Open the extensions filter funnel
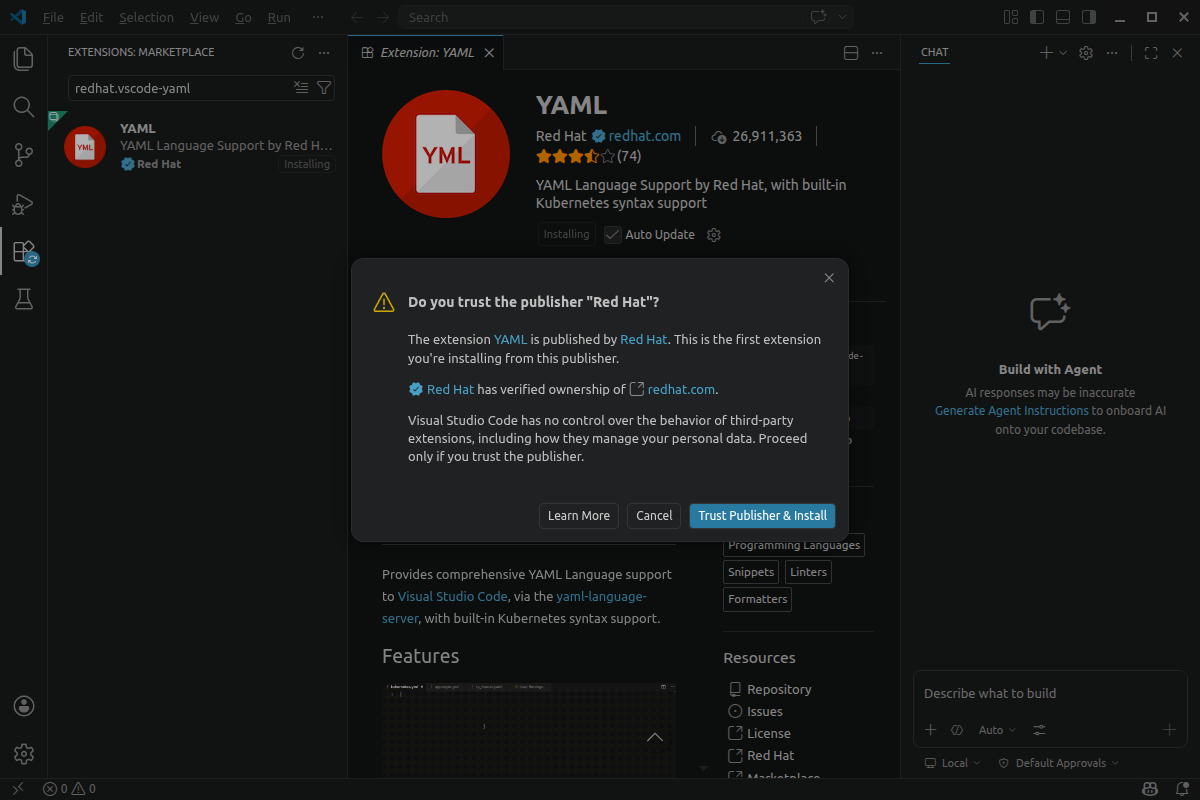 (x=323, y=88)
